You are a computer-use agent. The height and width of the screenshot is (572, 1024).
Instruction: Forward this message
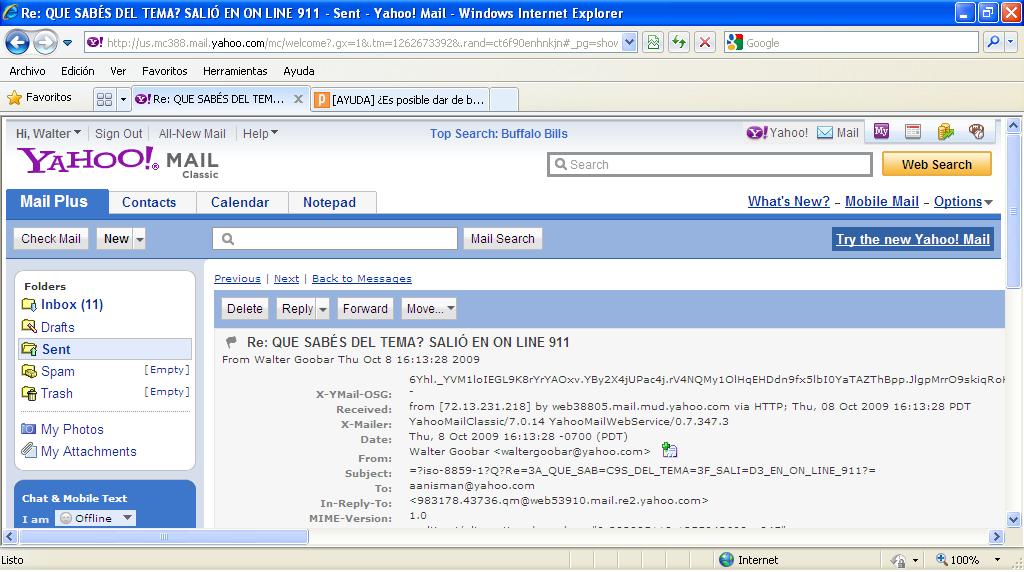coord(365,308)
